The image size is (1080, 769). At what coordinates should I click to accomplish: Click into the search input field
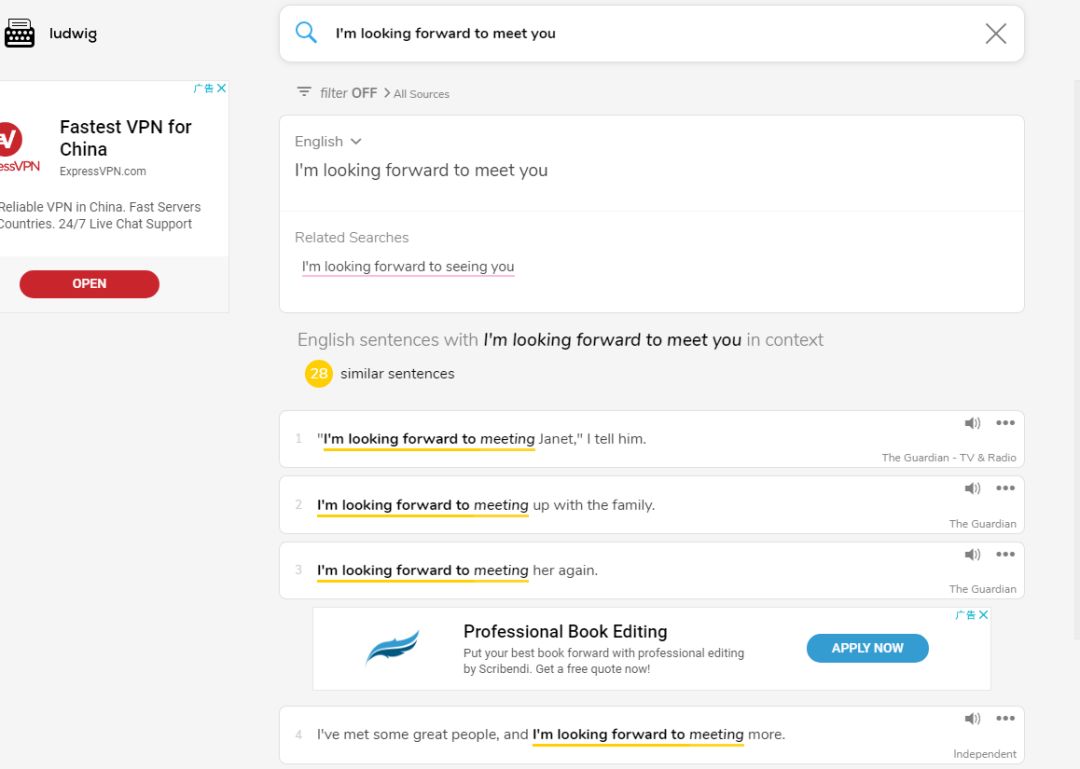650,33
